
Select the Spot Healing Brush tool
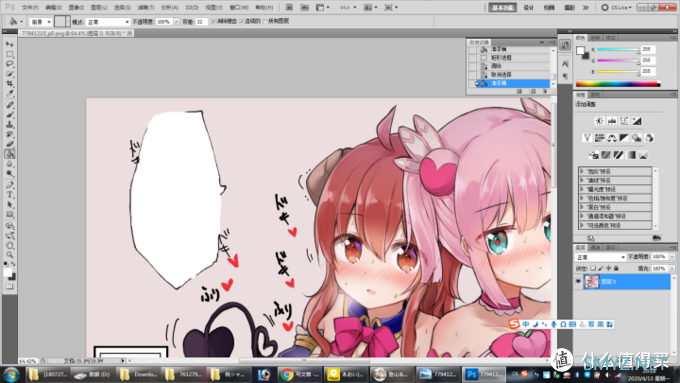coord(10,105)
